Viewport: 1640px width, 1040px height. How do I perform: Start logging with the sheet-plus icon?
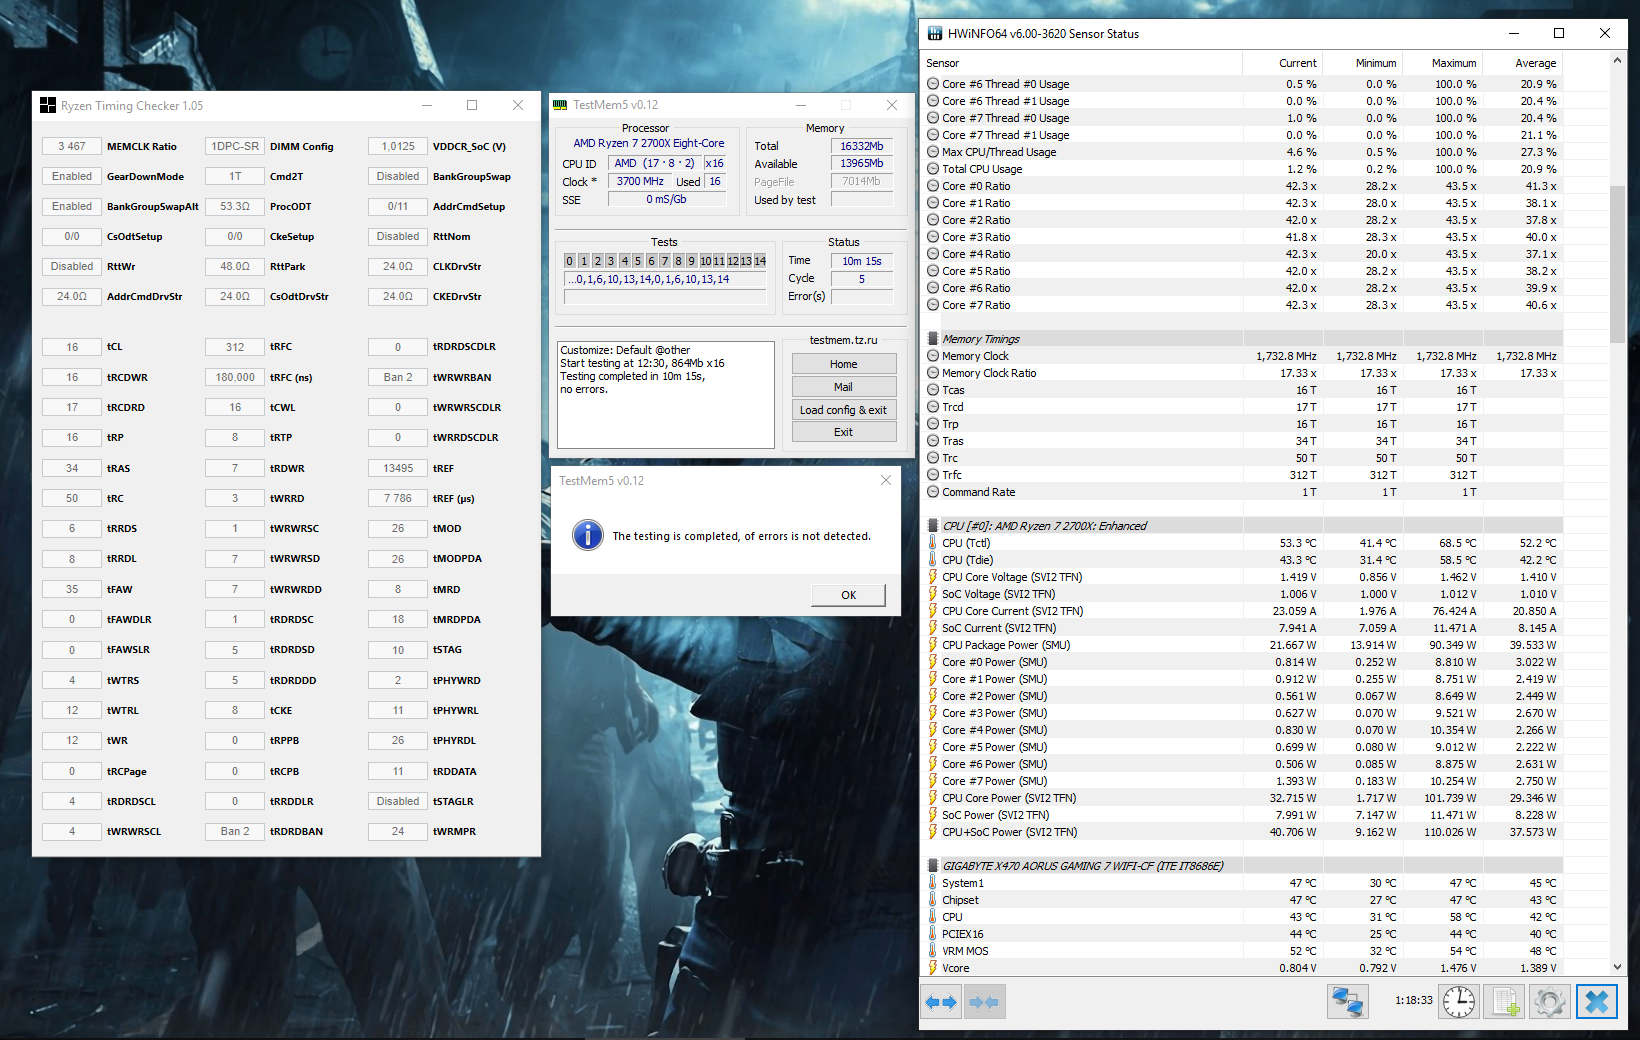point(1504,1001)
